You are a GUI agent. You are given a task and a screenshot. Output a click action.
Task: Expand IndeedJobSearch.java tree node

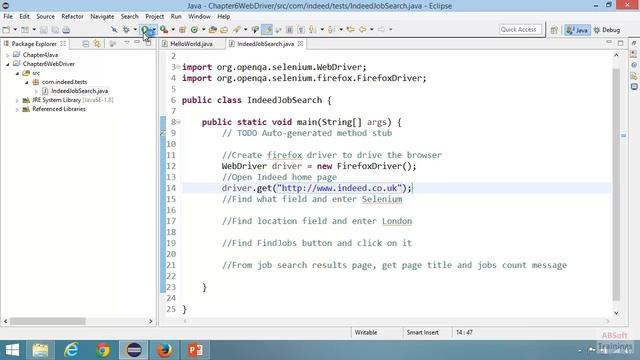(x=36, y=91)
